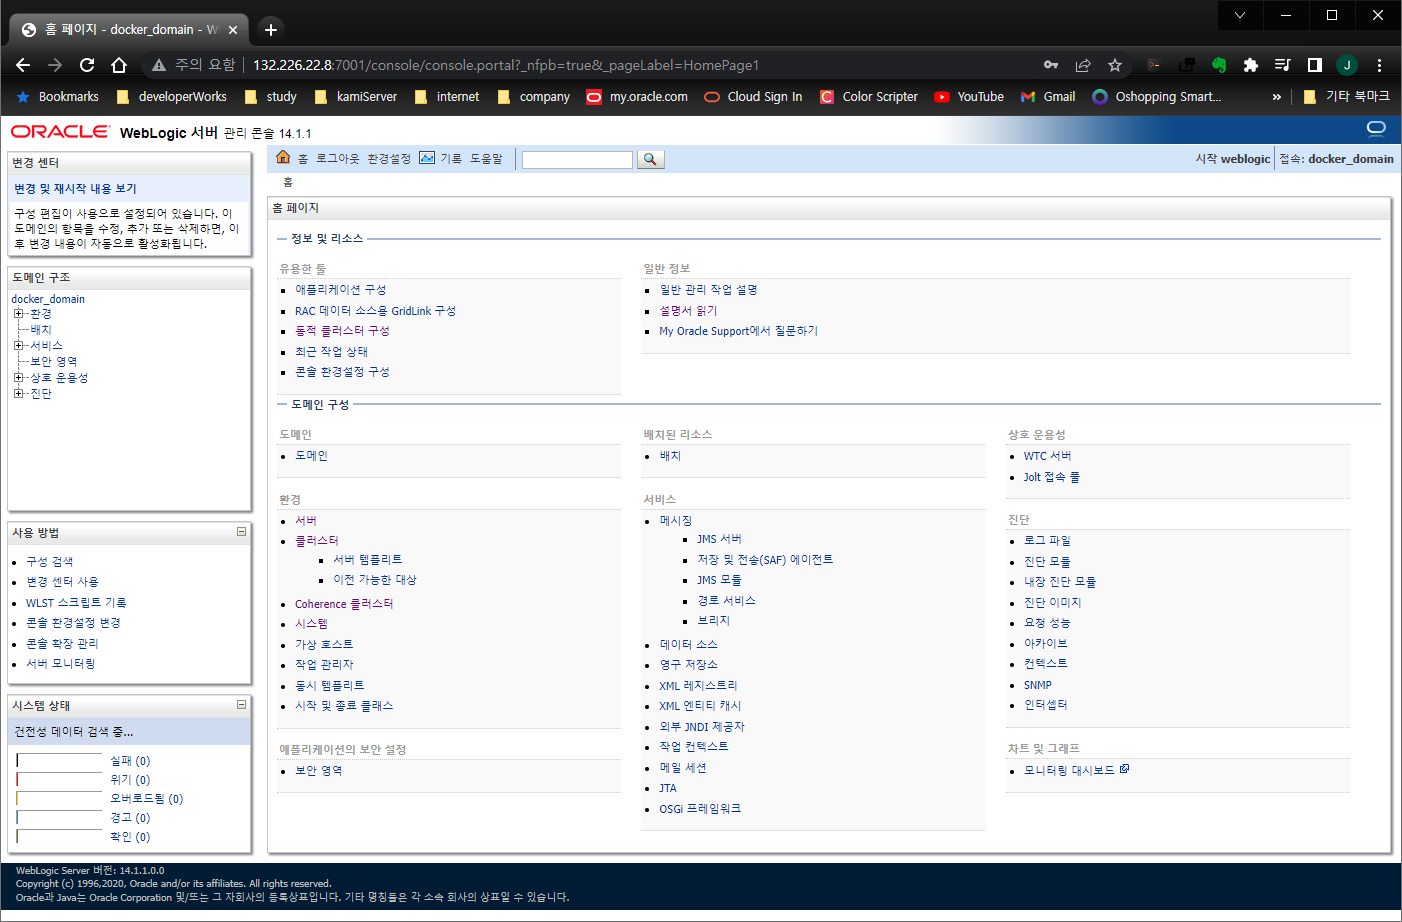Open the 서버 link under 환경
This screenshot has width=1402, height=922.
[x=306, y=521]
